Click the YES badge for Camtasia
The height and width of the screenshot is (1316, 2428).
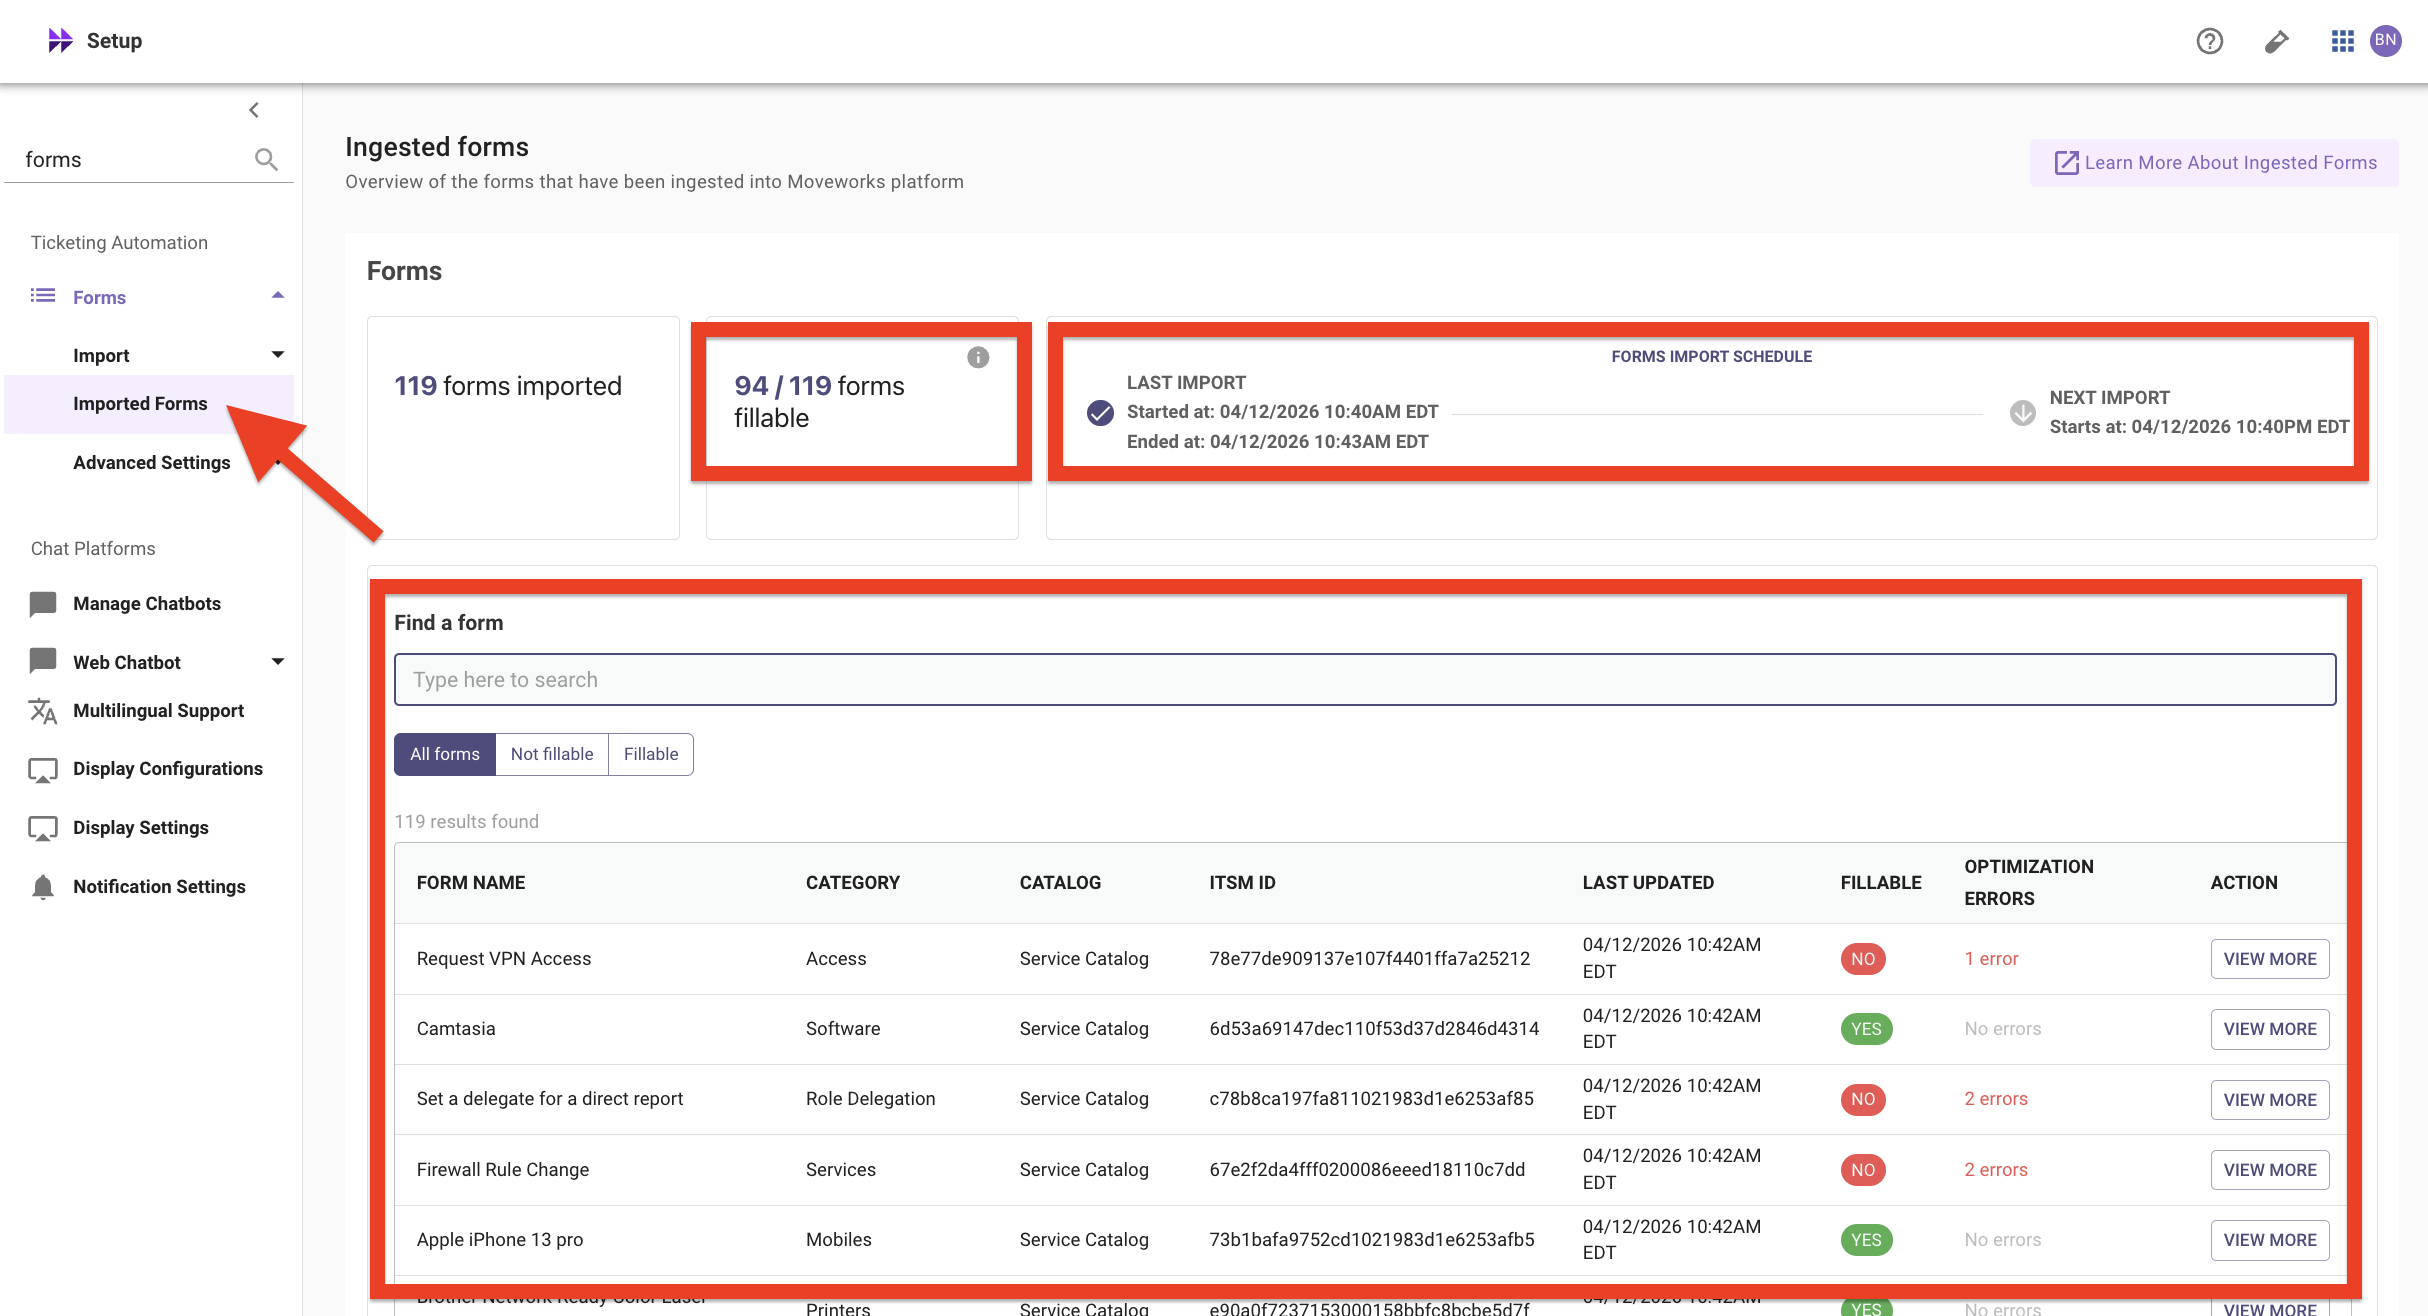(1866, 1029)
